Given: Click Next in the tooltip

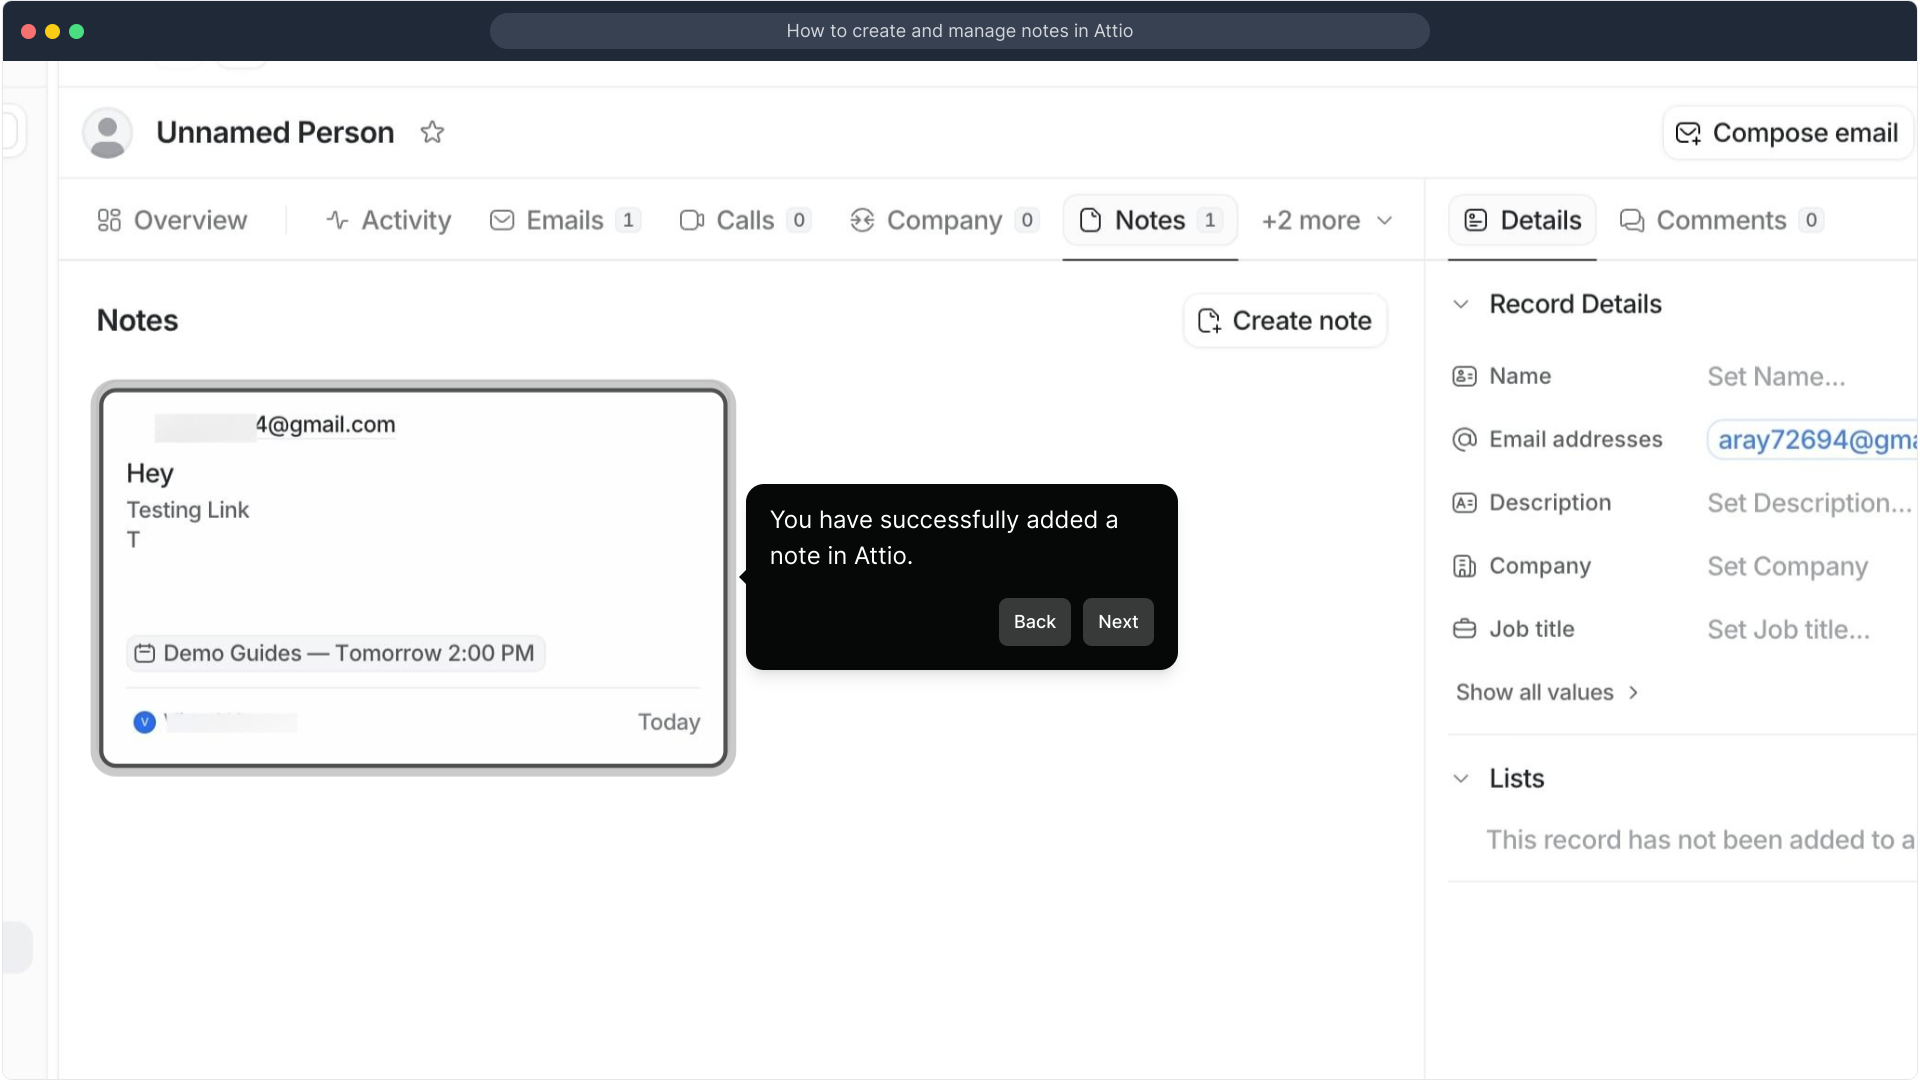Looking at the screenshot, I should 1118,622.
